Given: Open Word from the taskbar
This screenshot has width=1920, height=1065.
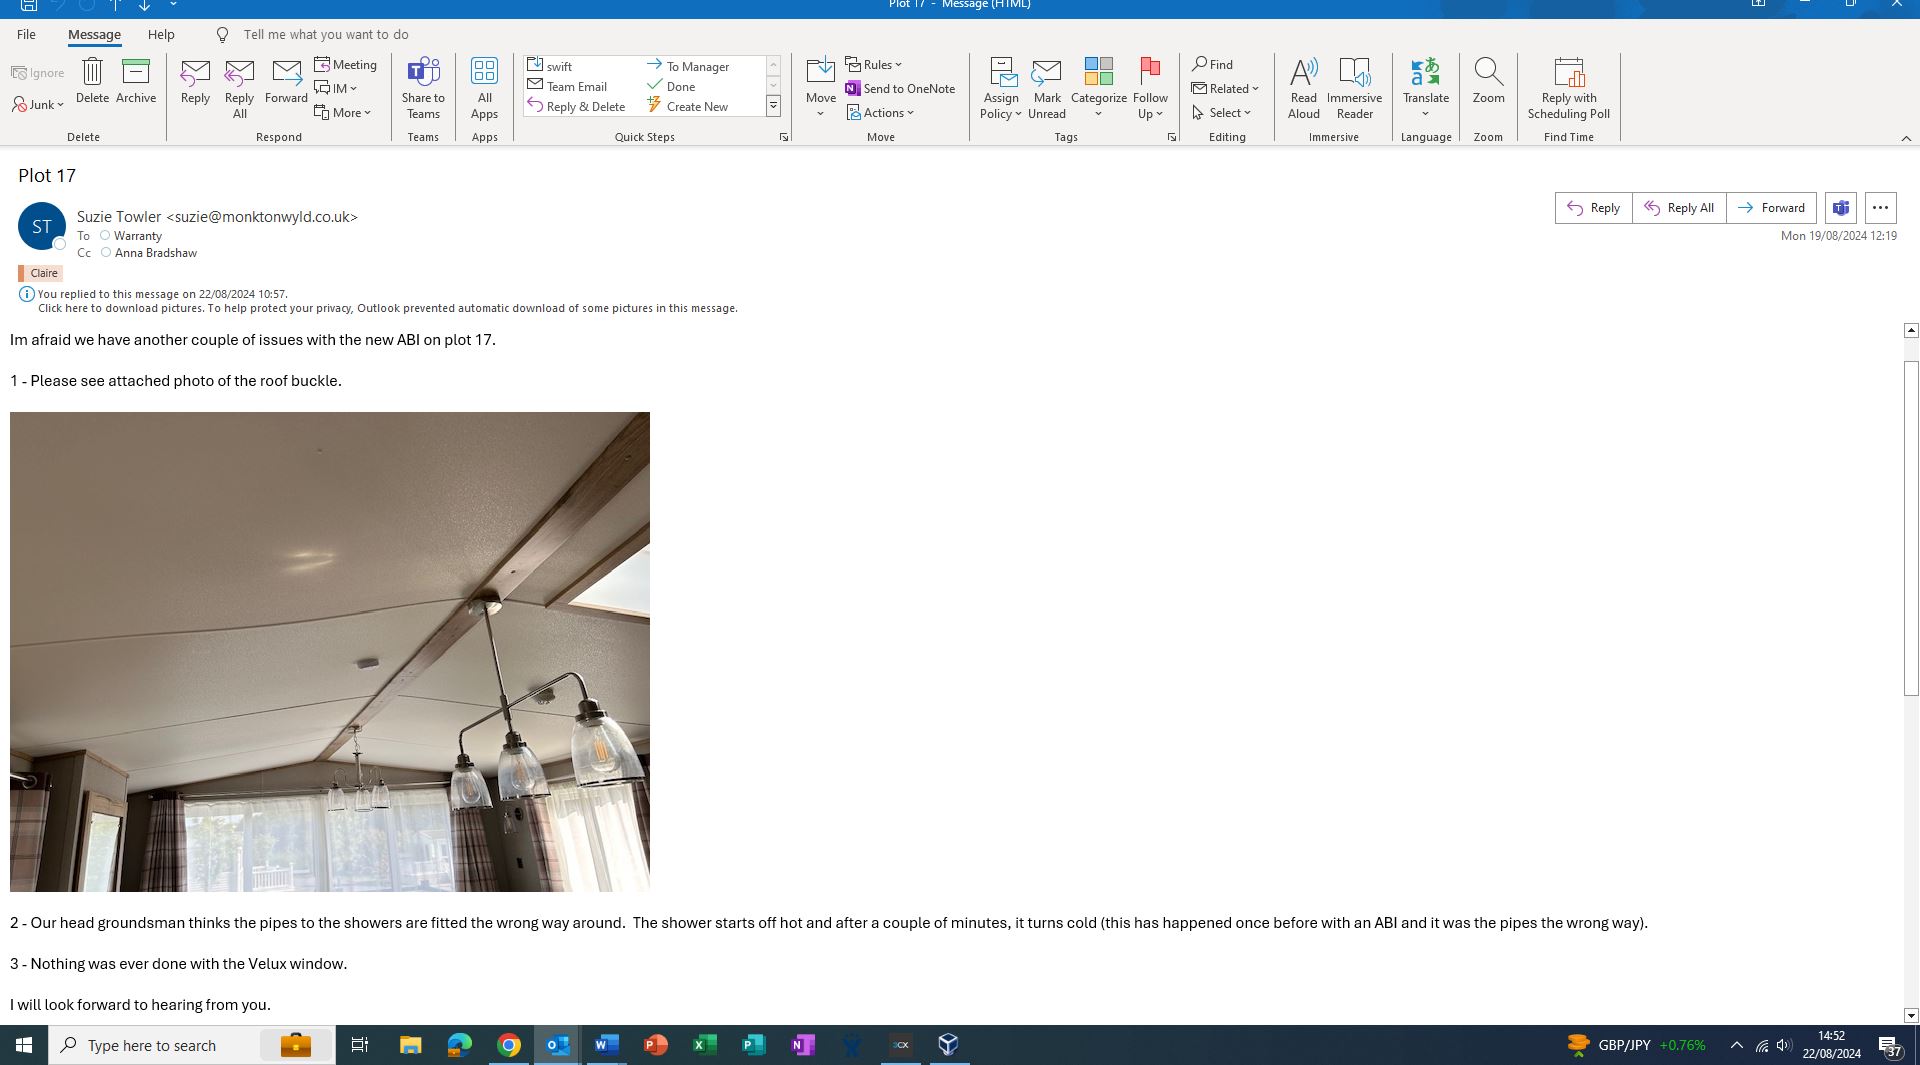Looking at the screenshot, I should [606, 1045].
